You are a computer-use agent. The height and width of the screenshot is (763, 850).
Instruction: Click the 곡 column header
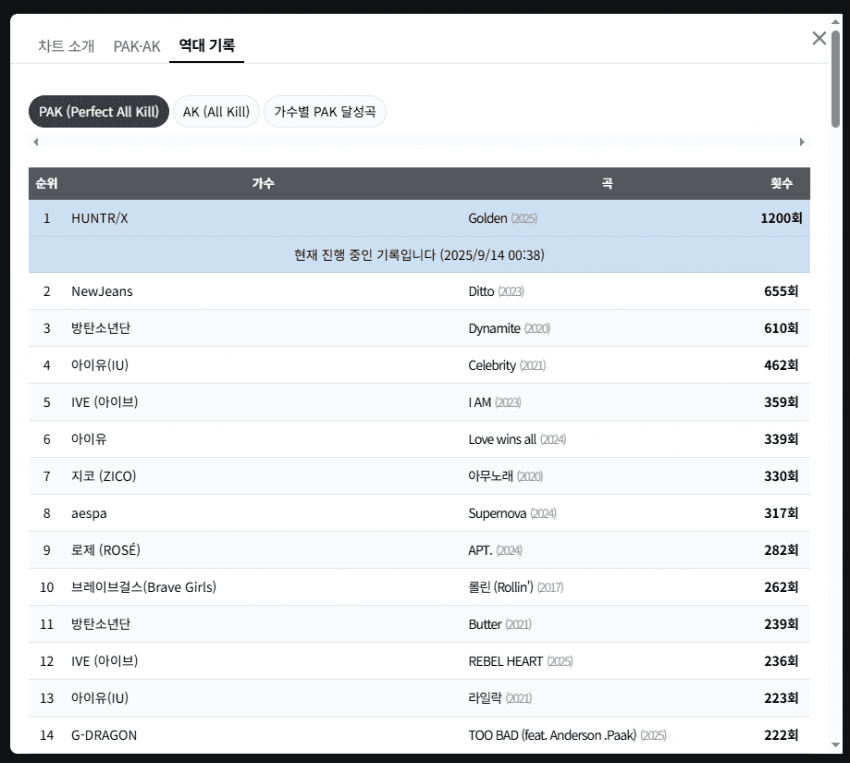[607, 183]
